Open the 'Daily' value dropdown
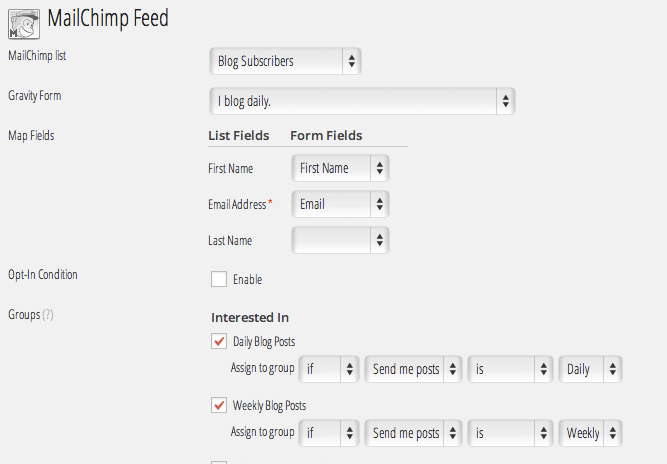This screenshot has height=464, width=667. point(590,369)
